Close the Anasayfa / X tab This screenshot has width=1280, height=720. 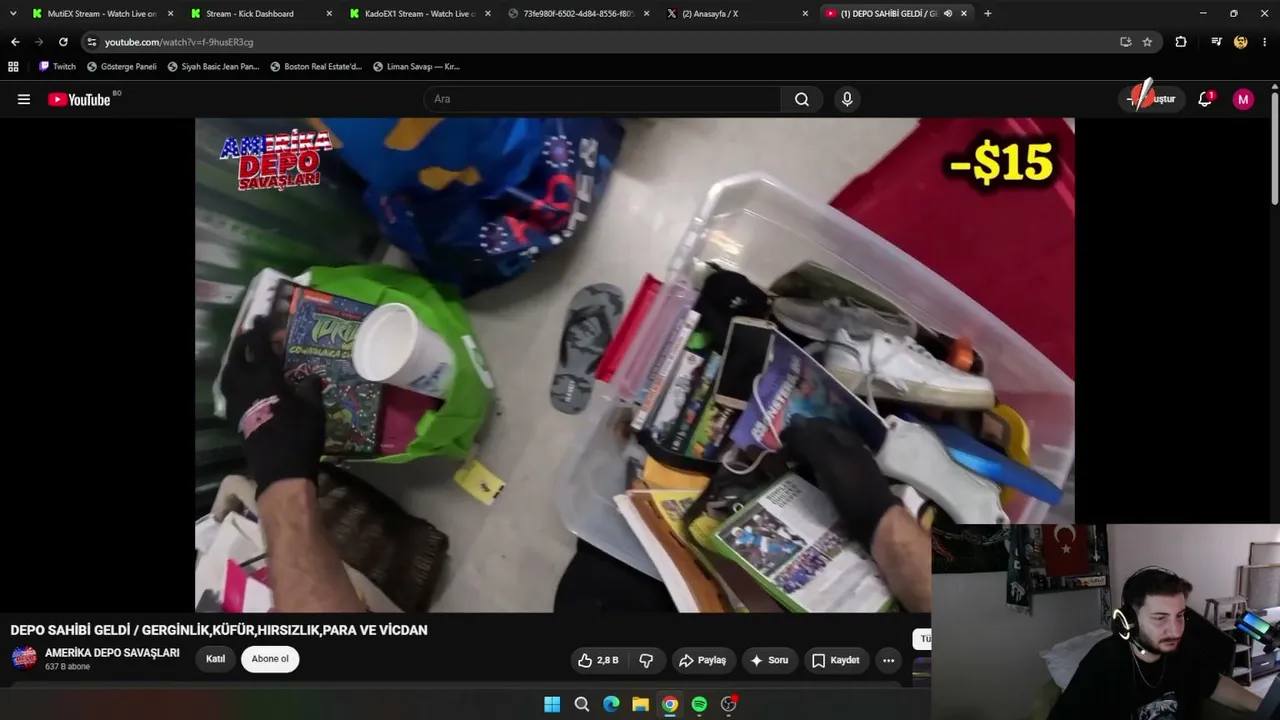(805, 14)
